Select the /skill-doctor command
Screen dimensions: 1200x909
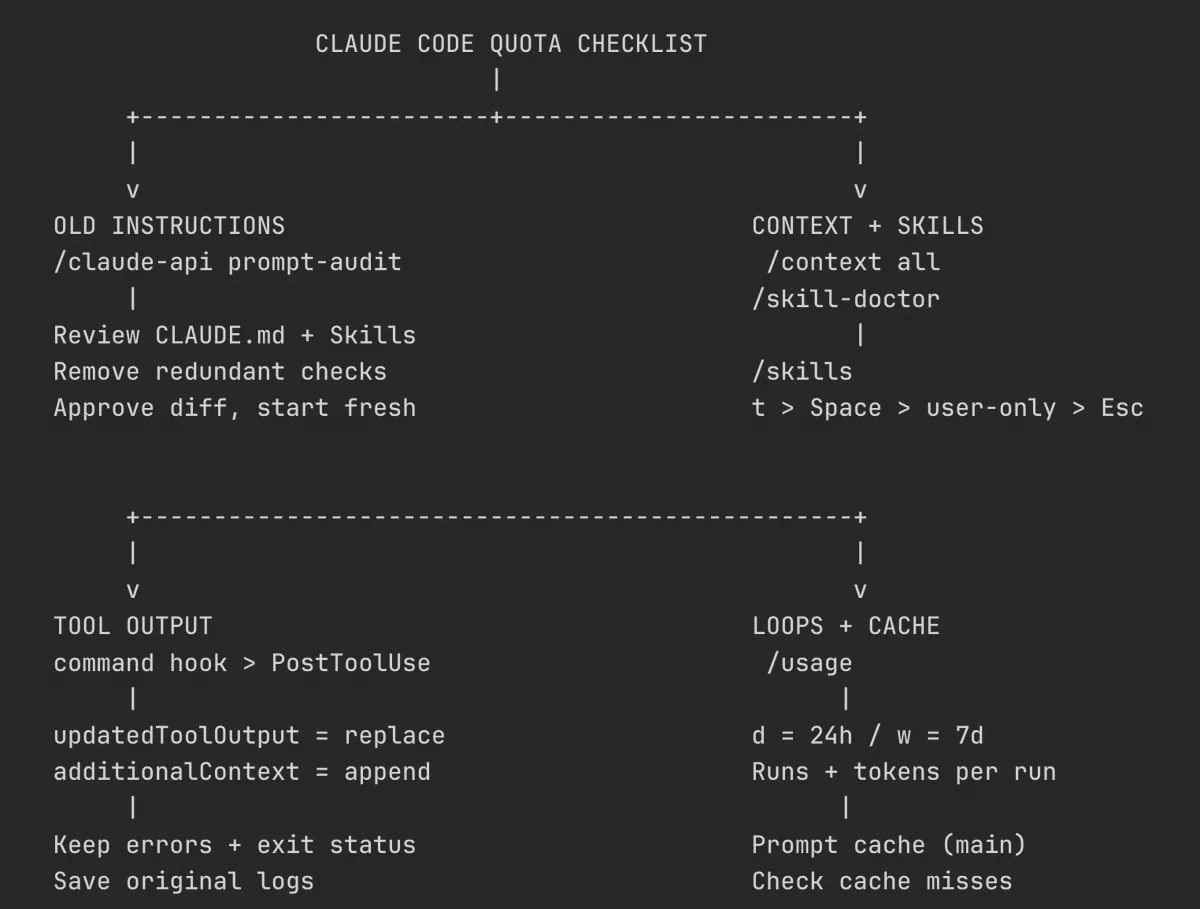[846, 299]
